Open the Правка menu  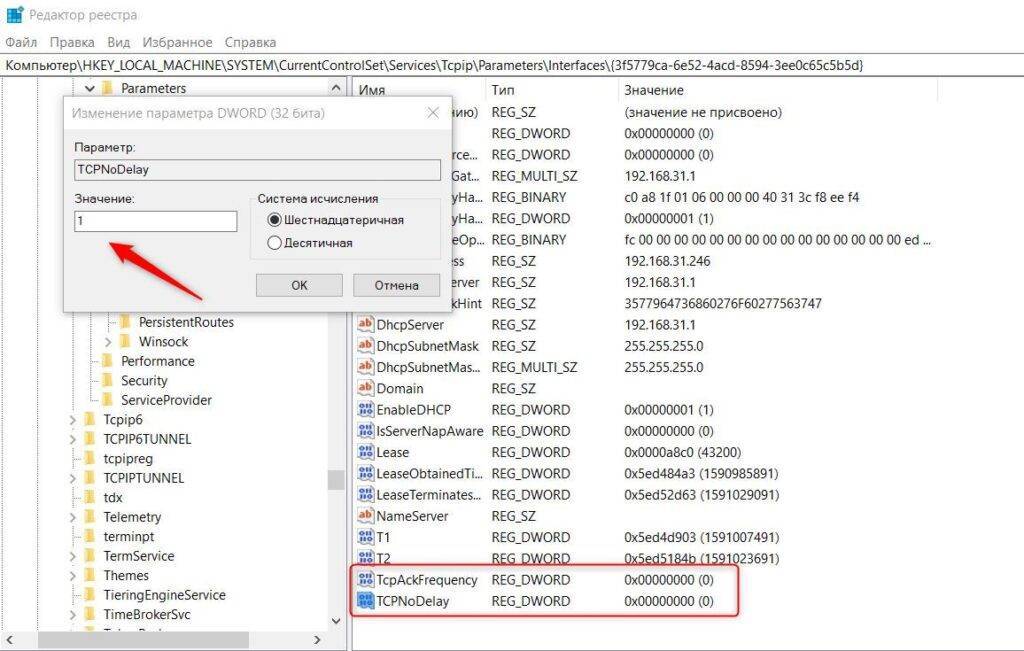(72, 42)
